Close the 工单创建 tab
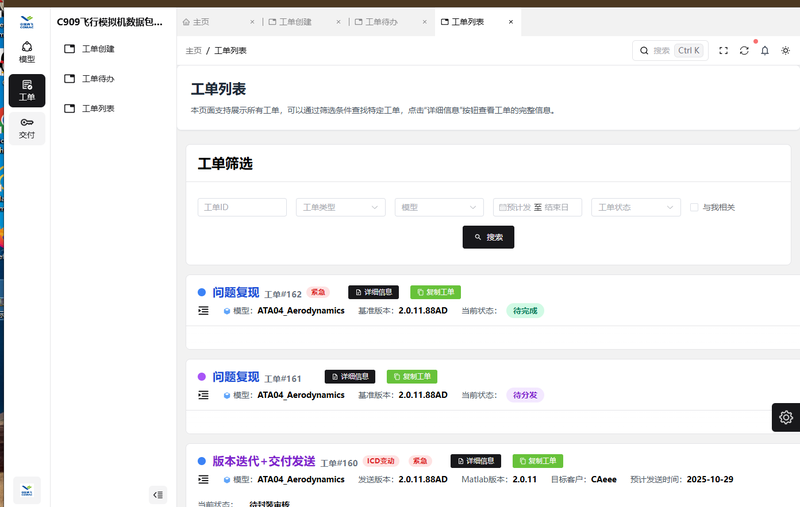Screen dimensions: 800x507 coord(338,22)
